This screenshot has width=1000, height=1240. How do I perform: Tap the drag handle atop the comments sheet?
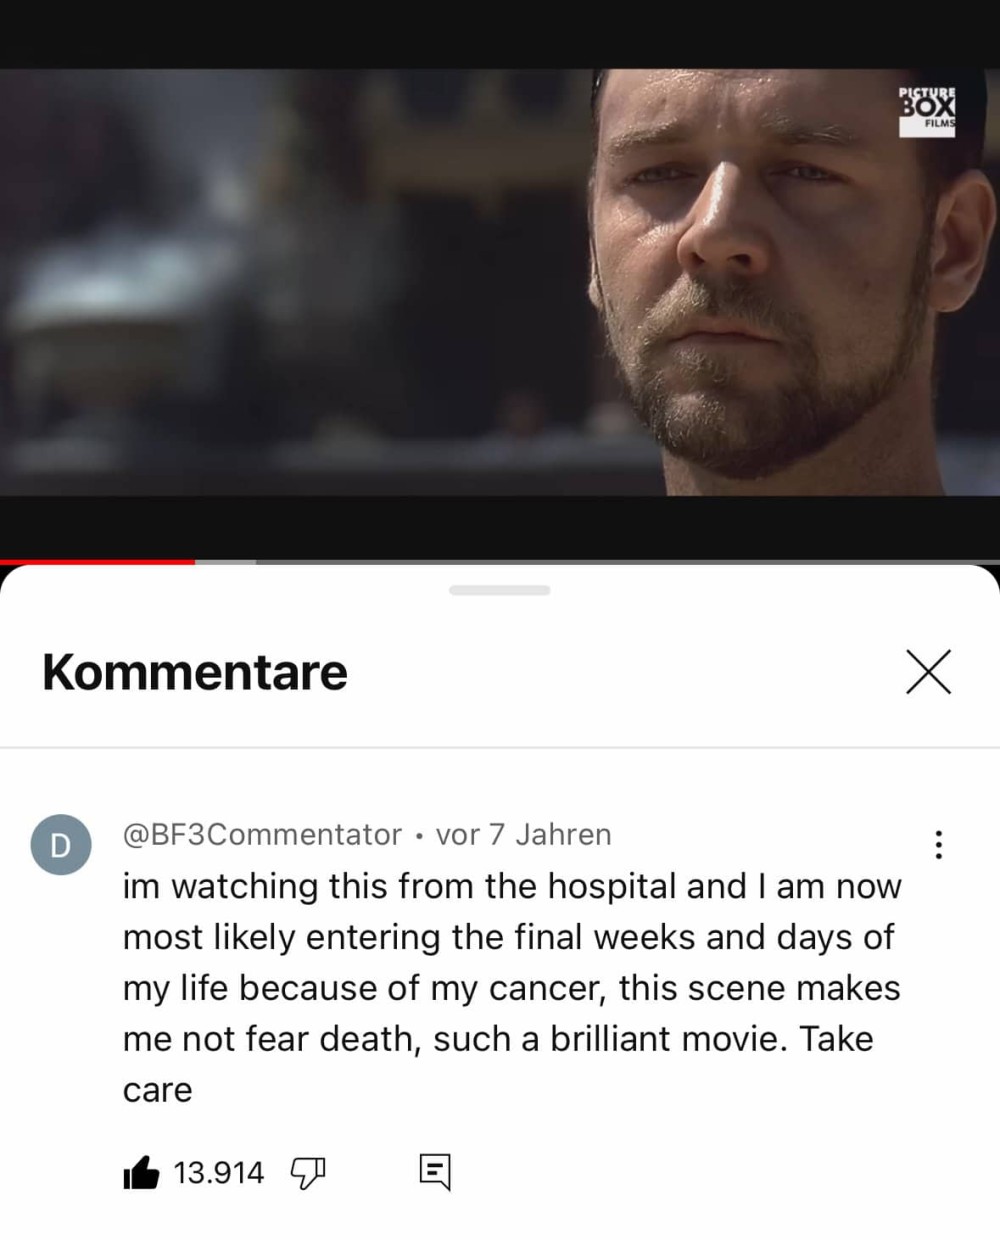click(x=500, y=590)
